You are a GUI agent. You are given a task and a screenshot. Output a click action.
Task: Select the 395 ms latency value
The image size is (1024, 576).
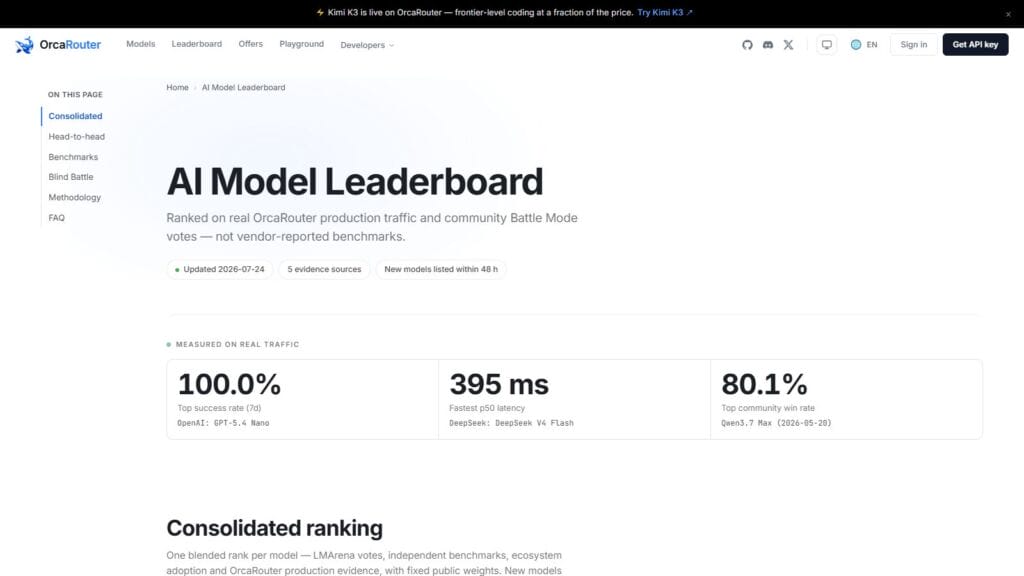(x=499, y=384)
